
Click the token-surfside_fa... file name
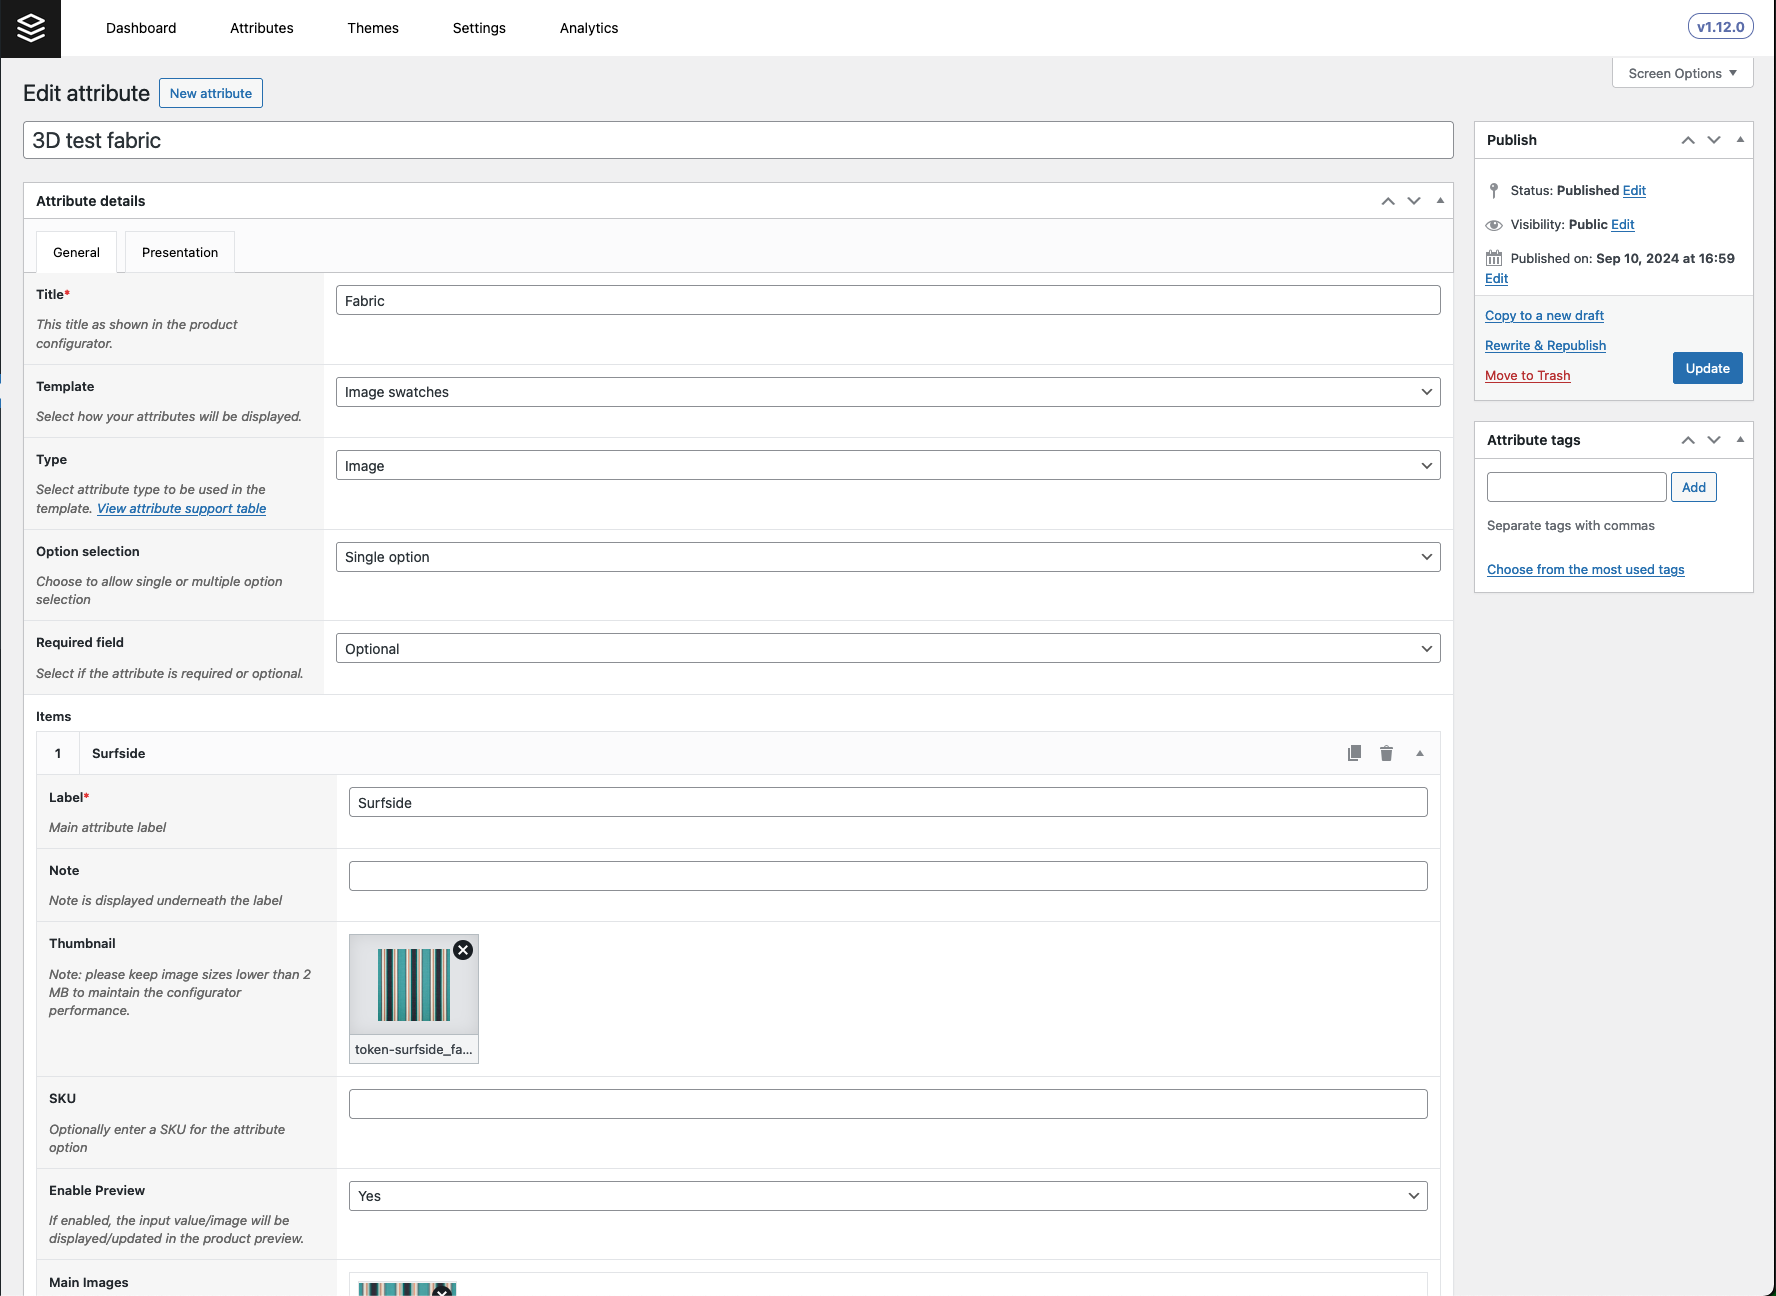(413, 1049)
